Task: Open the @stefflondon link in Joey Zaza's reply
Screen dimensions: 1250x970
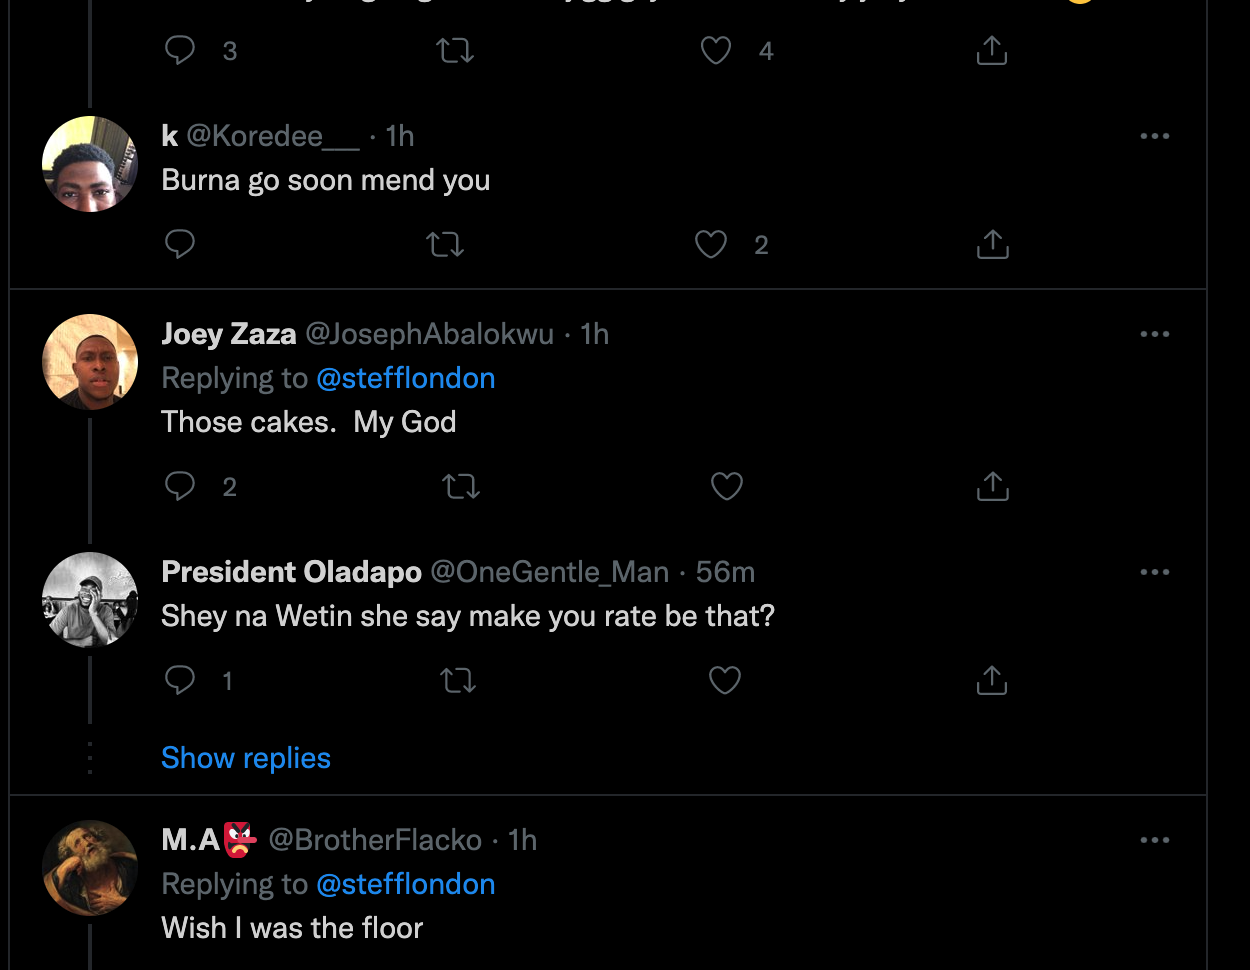Action: tap(405, 378)
